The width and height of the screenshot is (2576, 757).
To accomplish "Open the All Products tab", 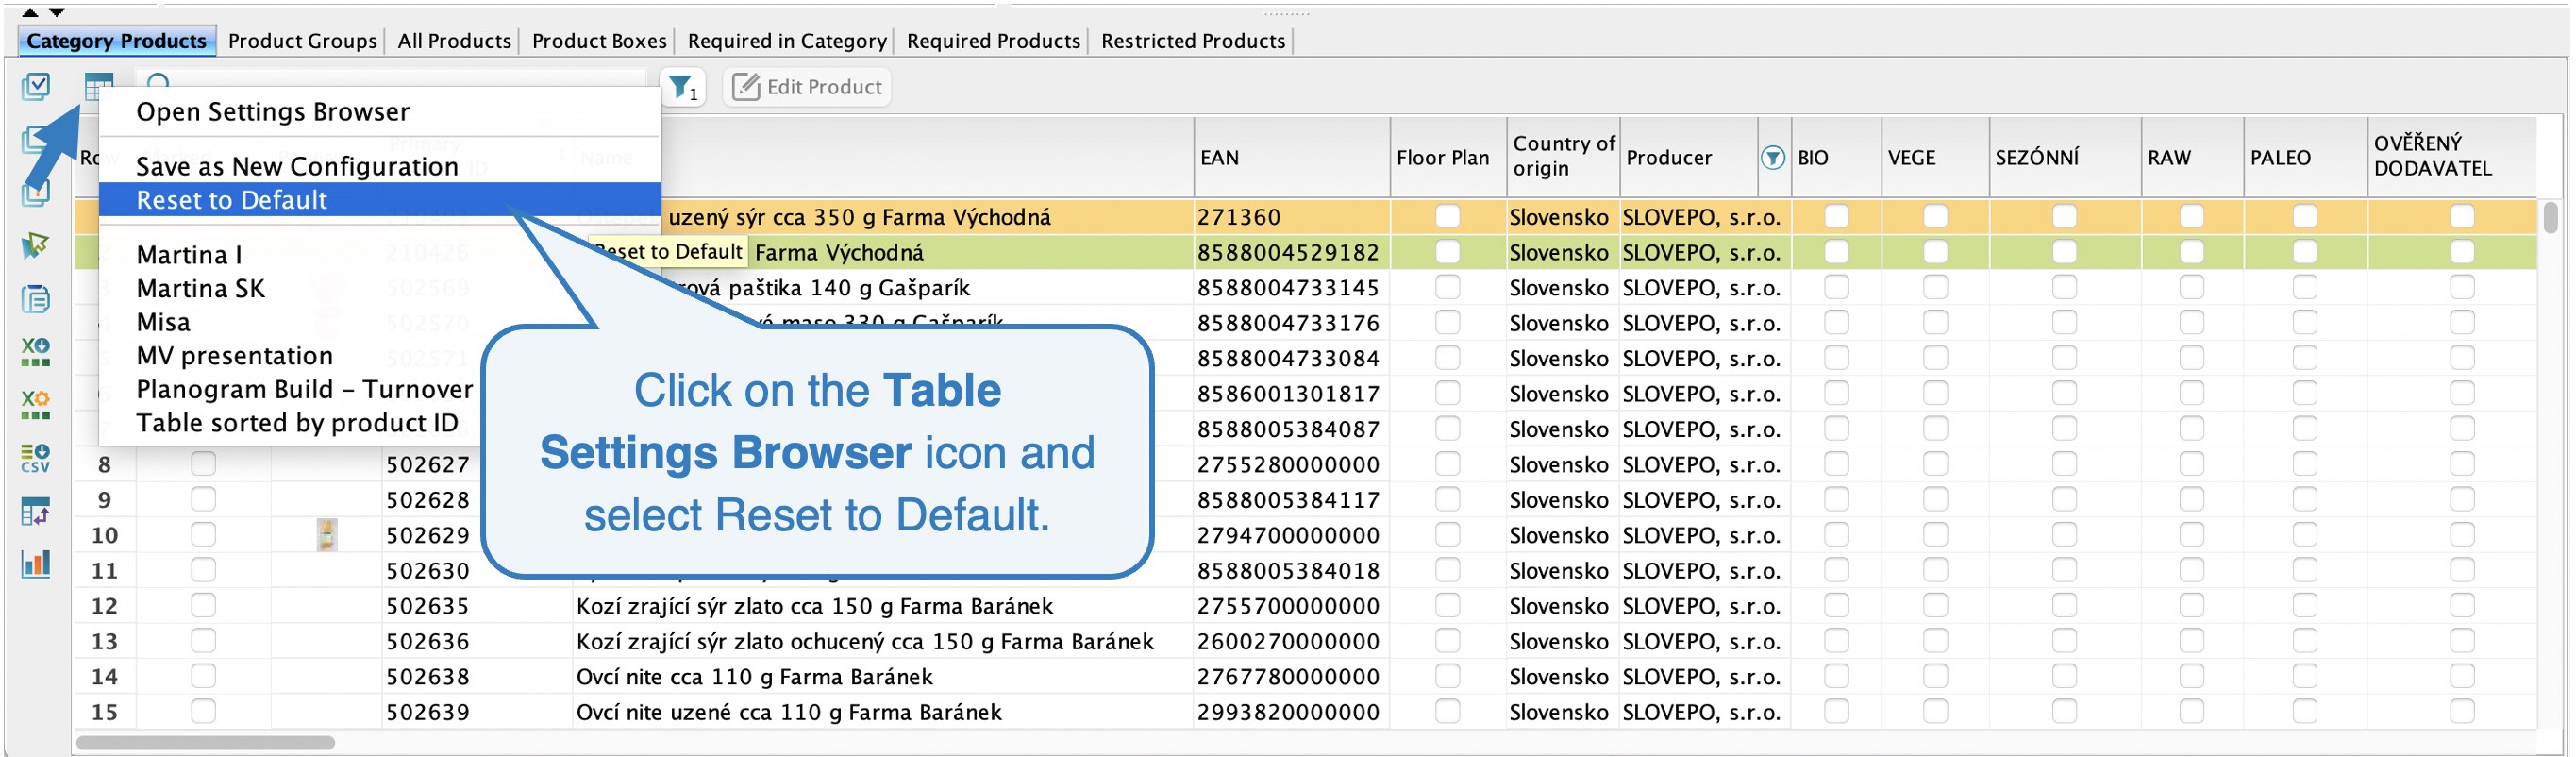I will tap(454, 41).
